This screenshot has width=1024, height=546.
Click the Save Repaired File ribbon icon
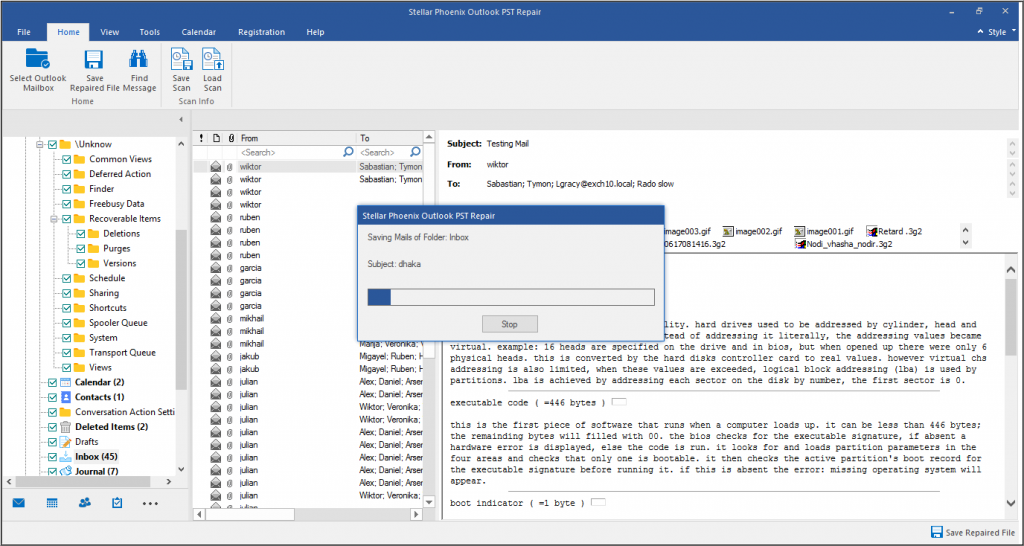click(94, 59)
